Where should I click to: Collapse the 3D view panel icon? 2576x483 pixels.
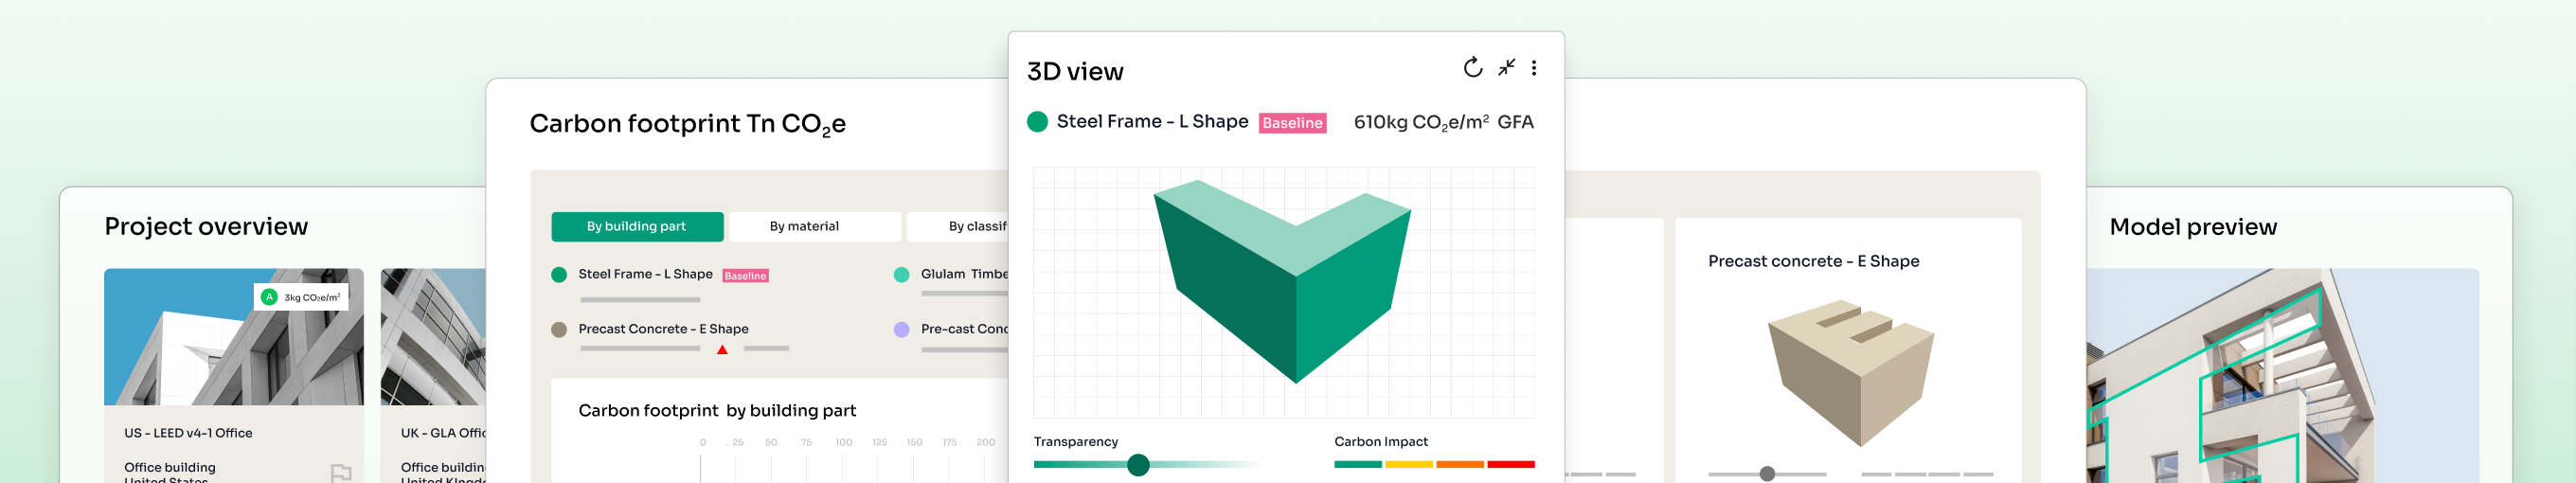[1506, 68]
